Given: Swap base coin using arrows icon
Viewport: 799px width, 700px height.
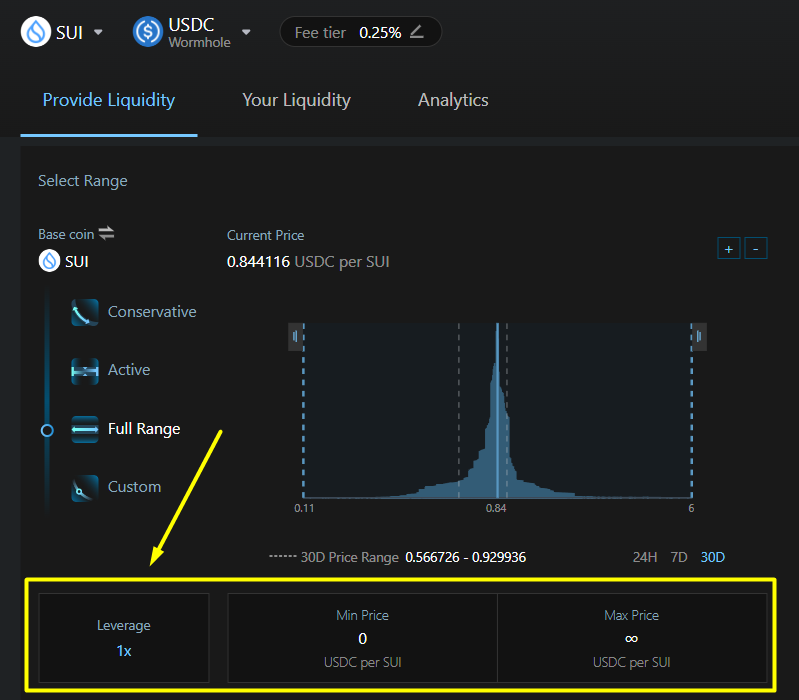Looking at the screenshot, I should pyautogui.click(x=106, y=233).
